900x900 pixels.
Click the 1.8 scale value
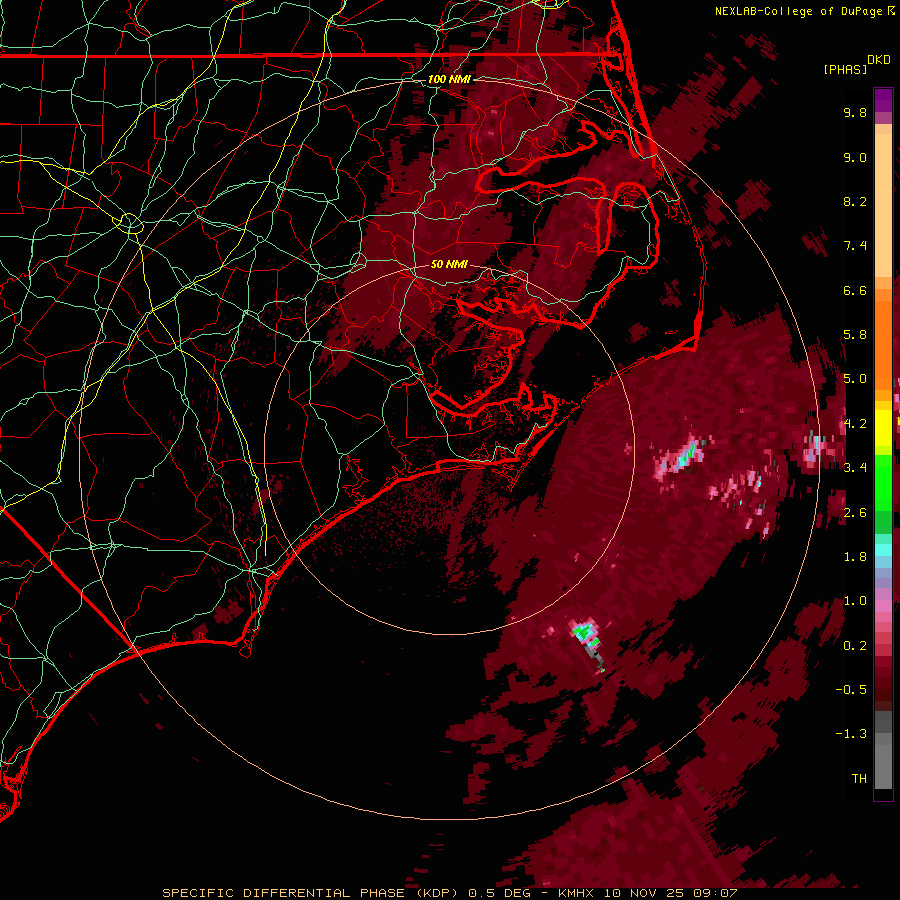coord(855,557)
